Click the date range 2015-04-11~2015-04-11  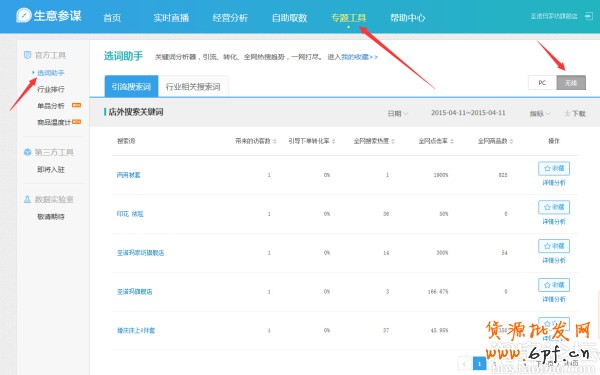(468, 113)
